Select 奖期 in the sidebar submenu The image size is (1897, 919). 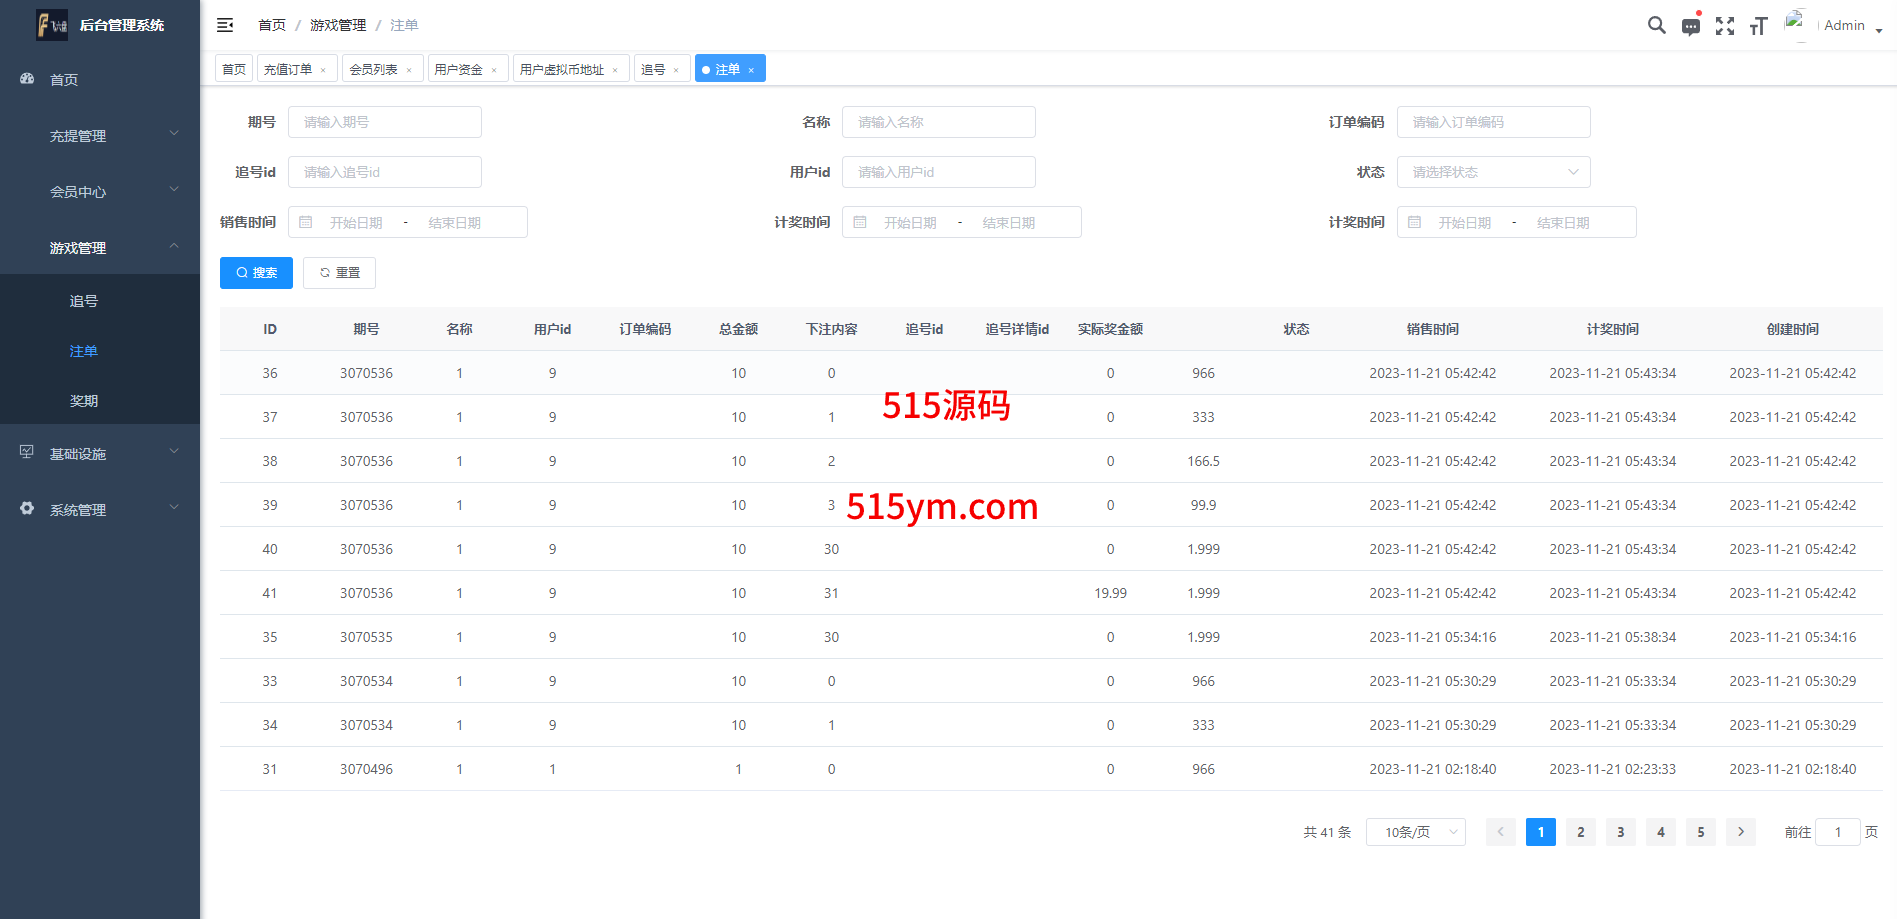click(x=84, y=401)
